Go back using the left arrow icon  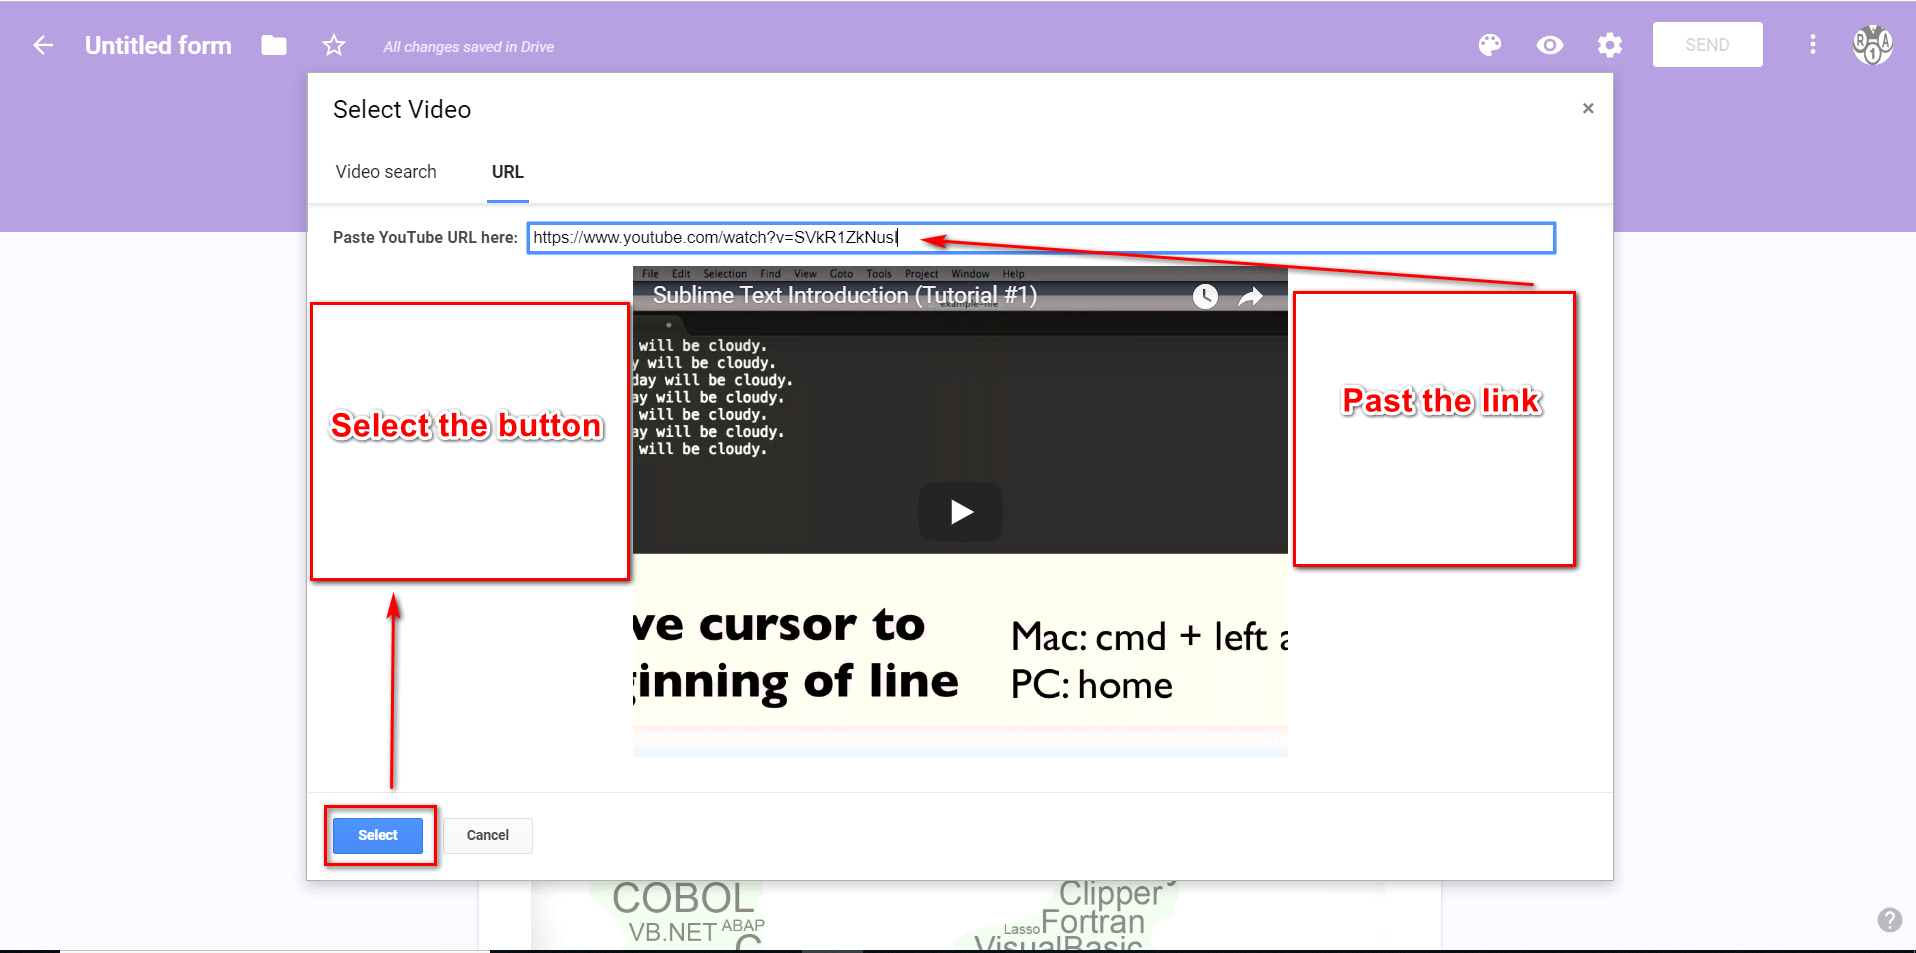[42, 45]
